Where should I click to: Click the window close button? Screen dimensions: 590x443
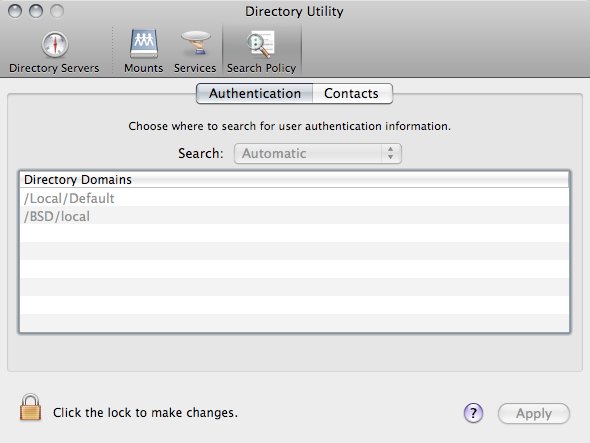click(15, 11)
